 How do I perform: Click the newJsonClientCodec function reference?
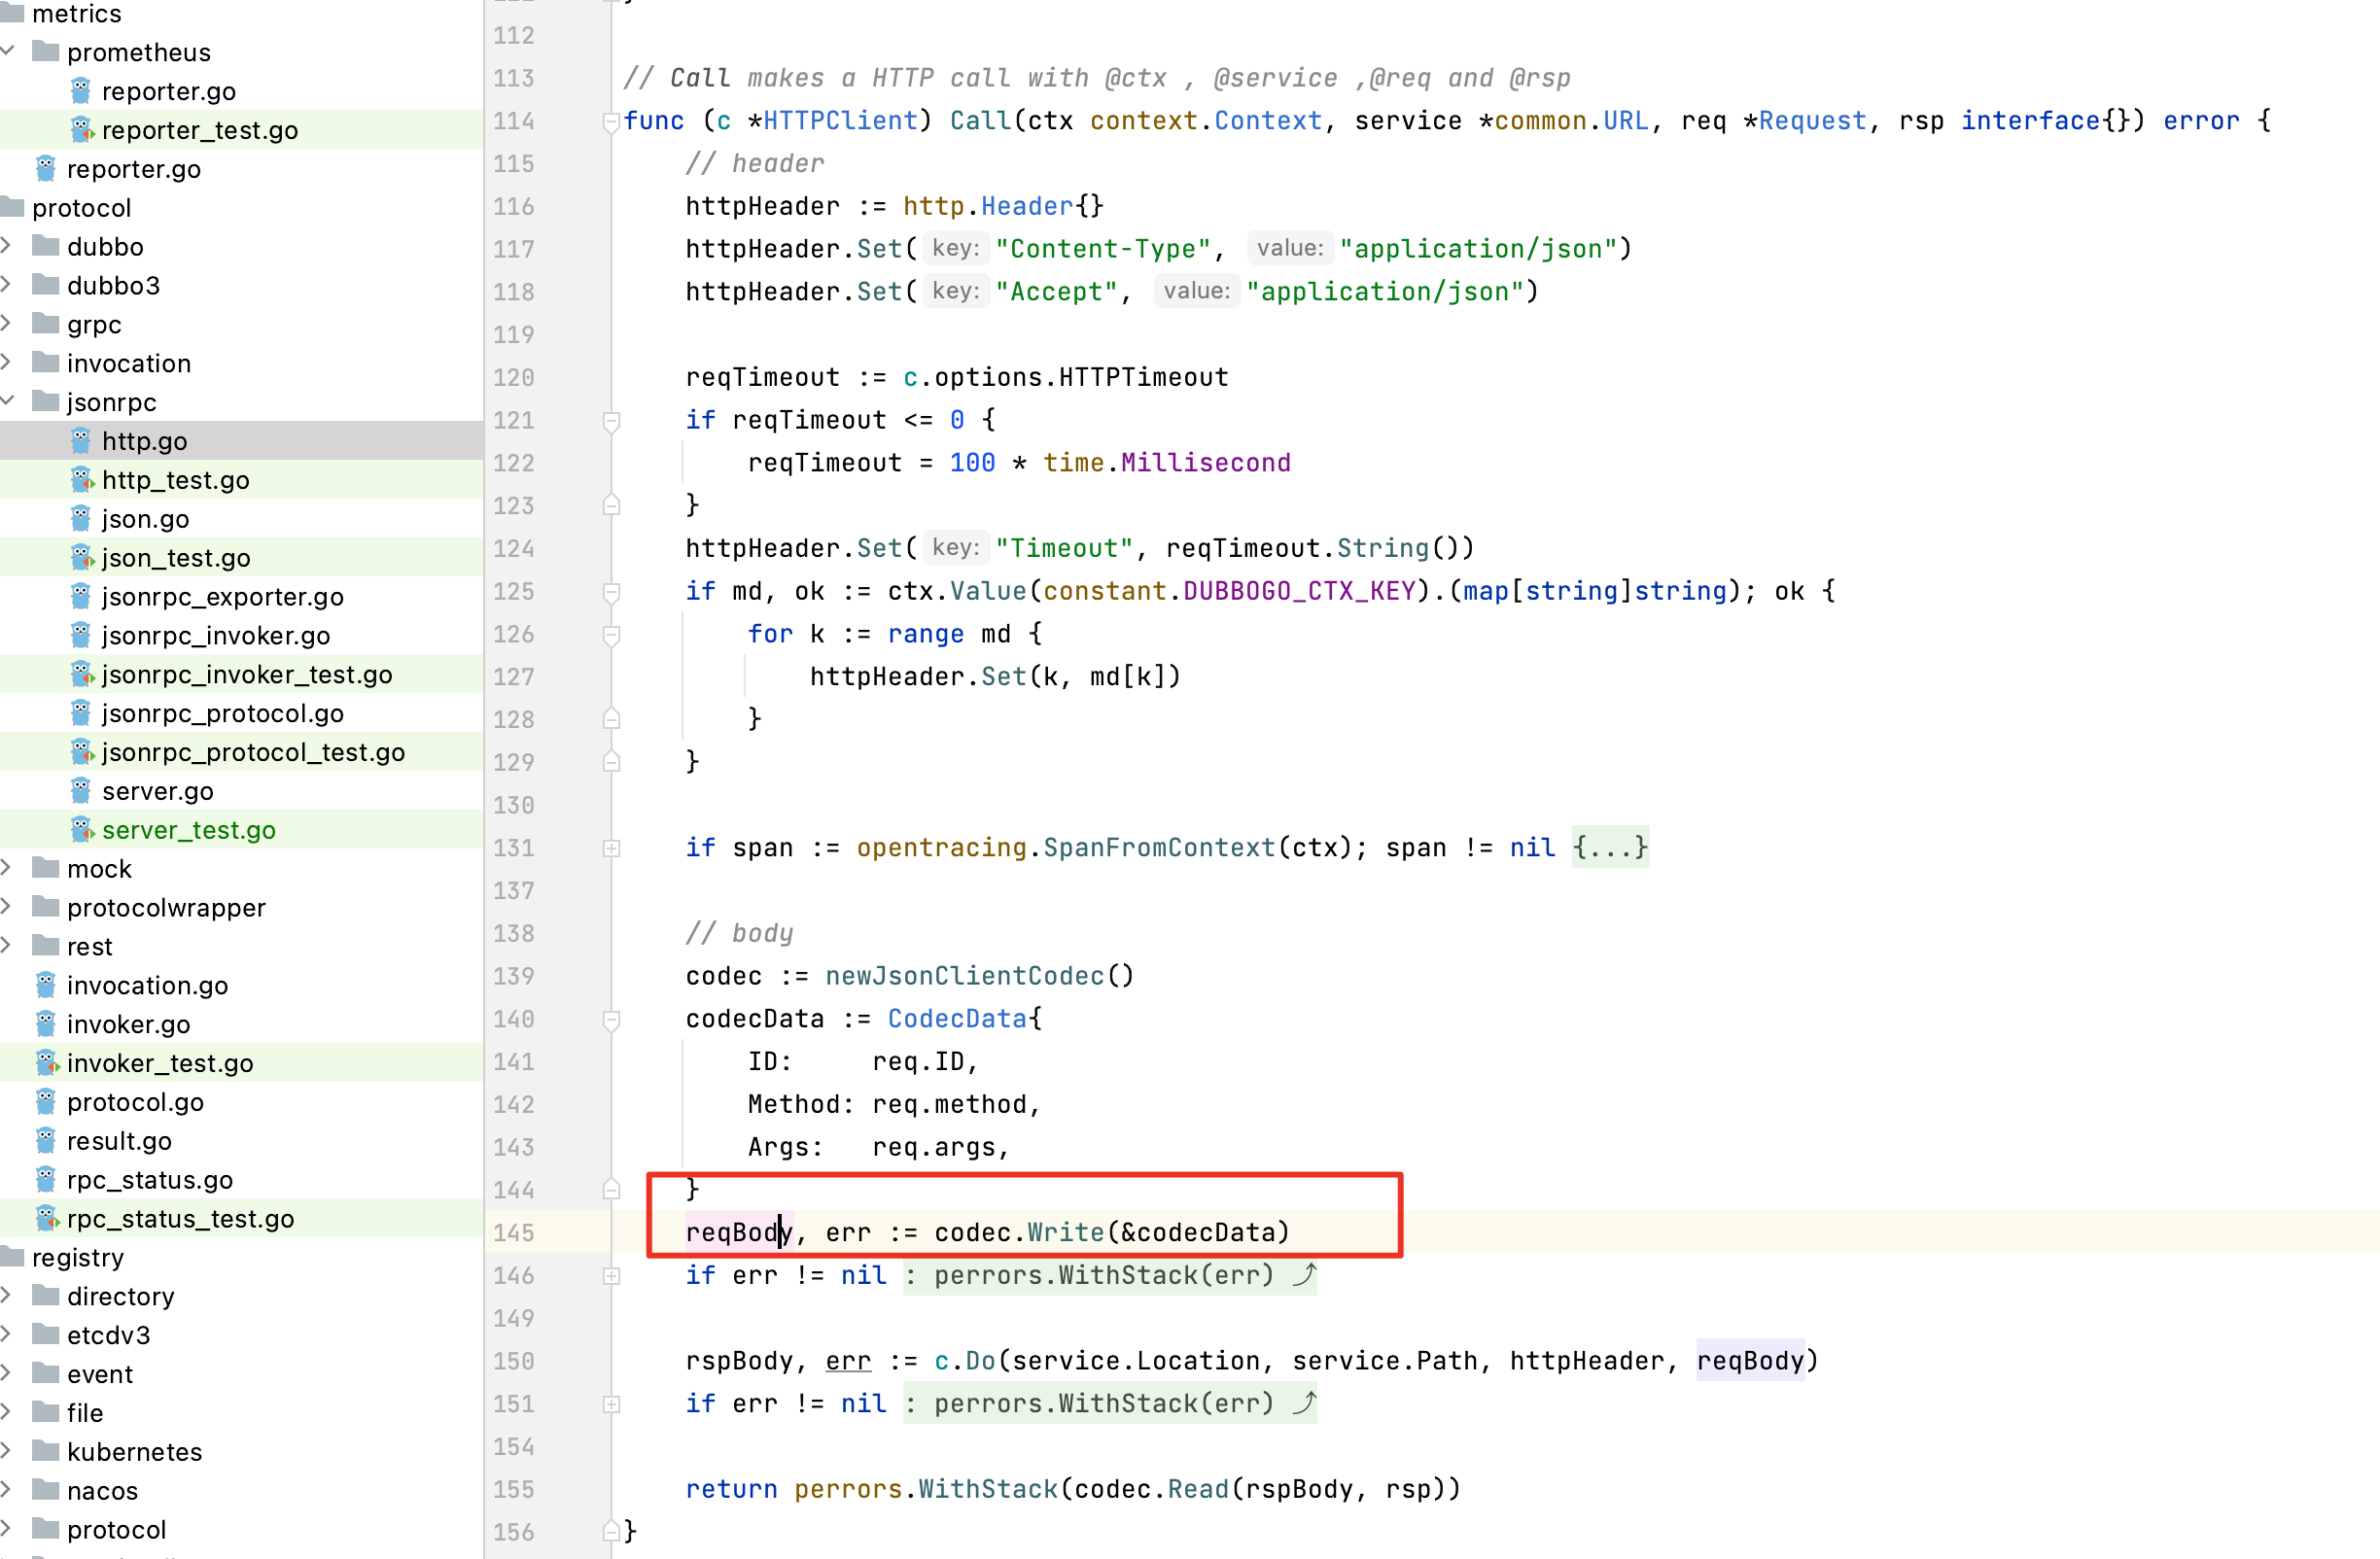click(x=964, y=976)
